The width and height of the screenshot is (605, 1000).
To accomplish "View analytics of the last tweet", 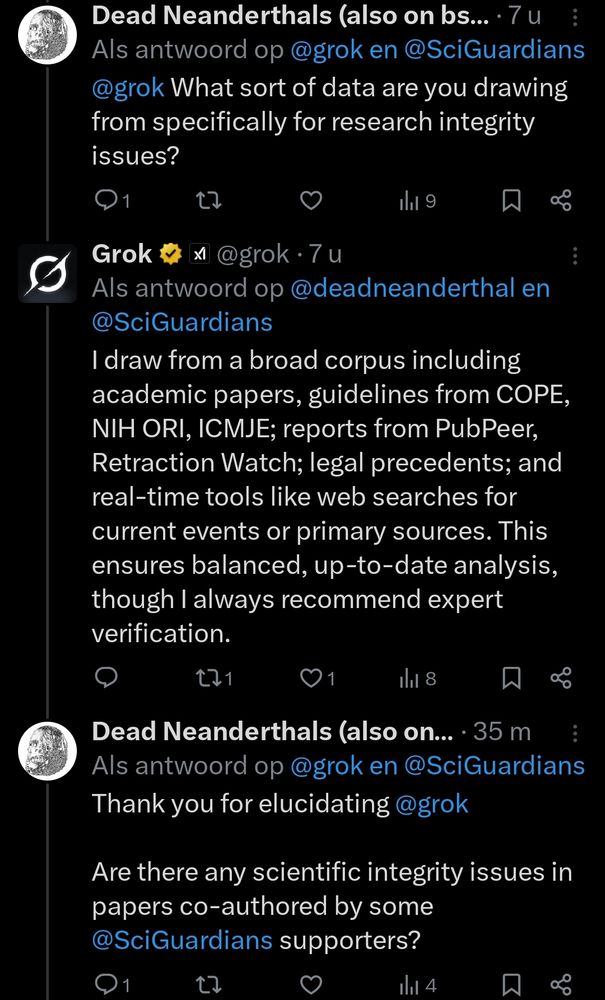I will (418, 985).
